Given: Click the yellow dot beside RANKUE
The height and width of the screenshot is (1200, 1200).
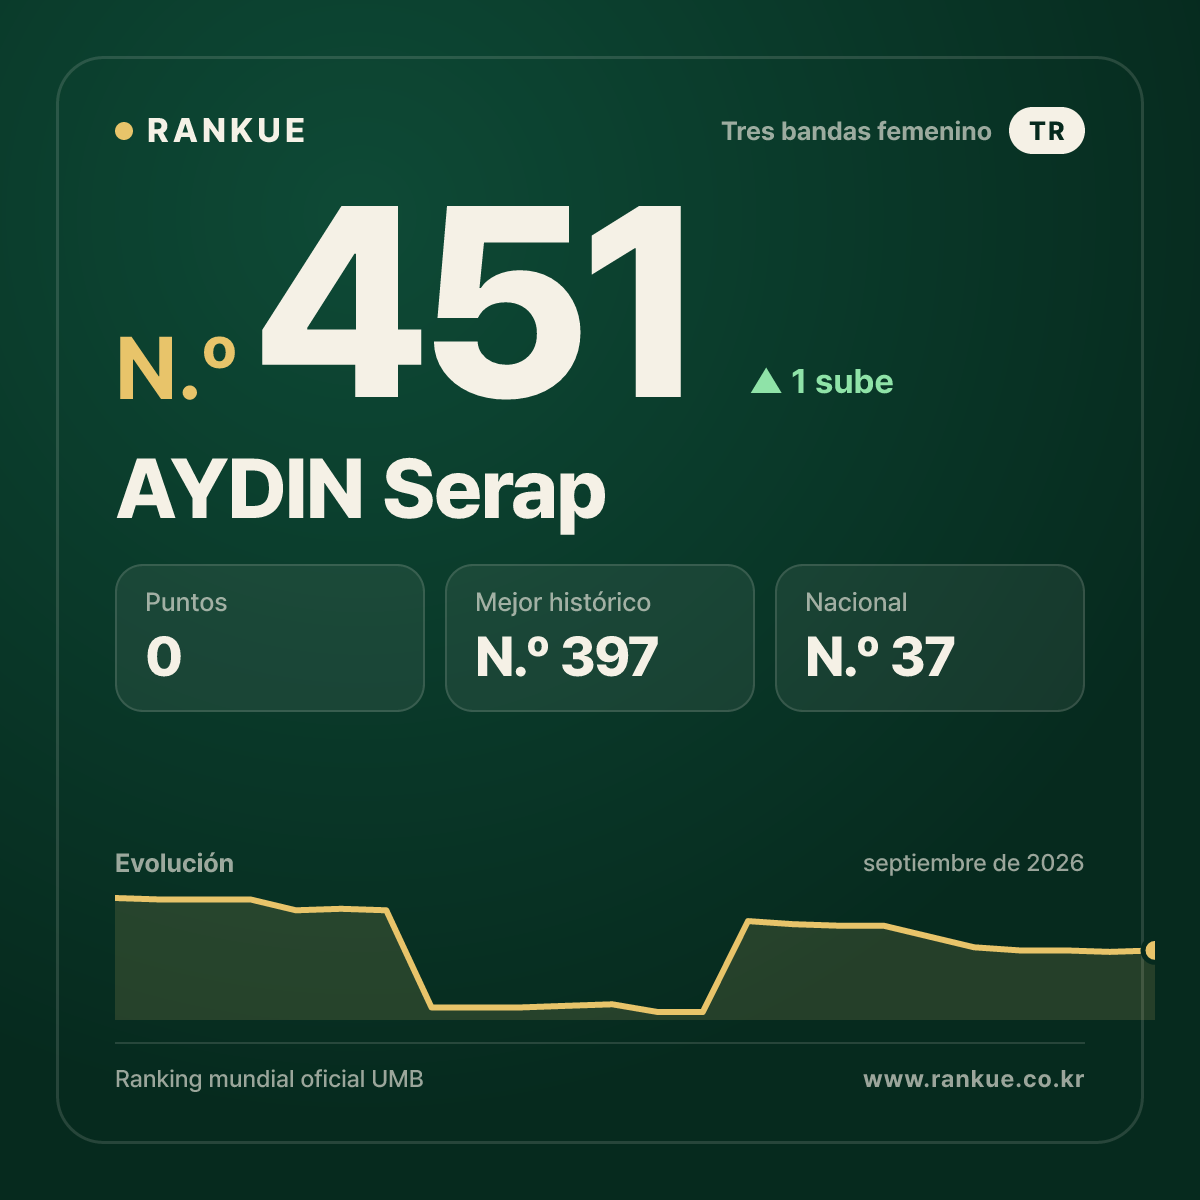Looking at the screenshot, I should [x=124, y=131].
